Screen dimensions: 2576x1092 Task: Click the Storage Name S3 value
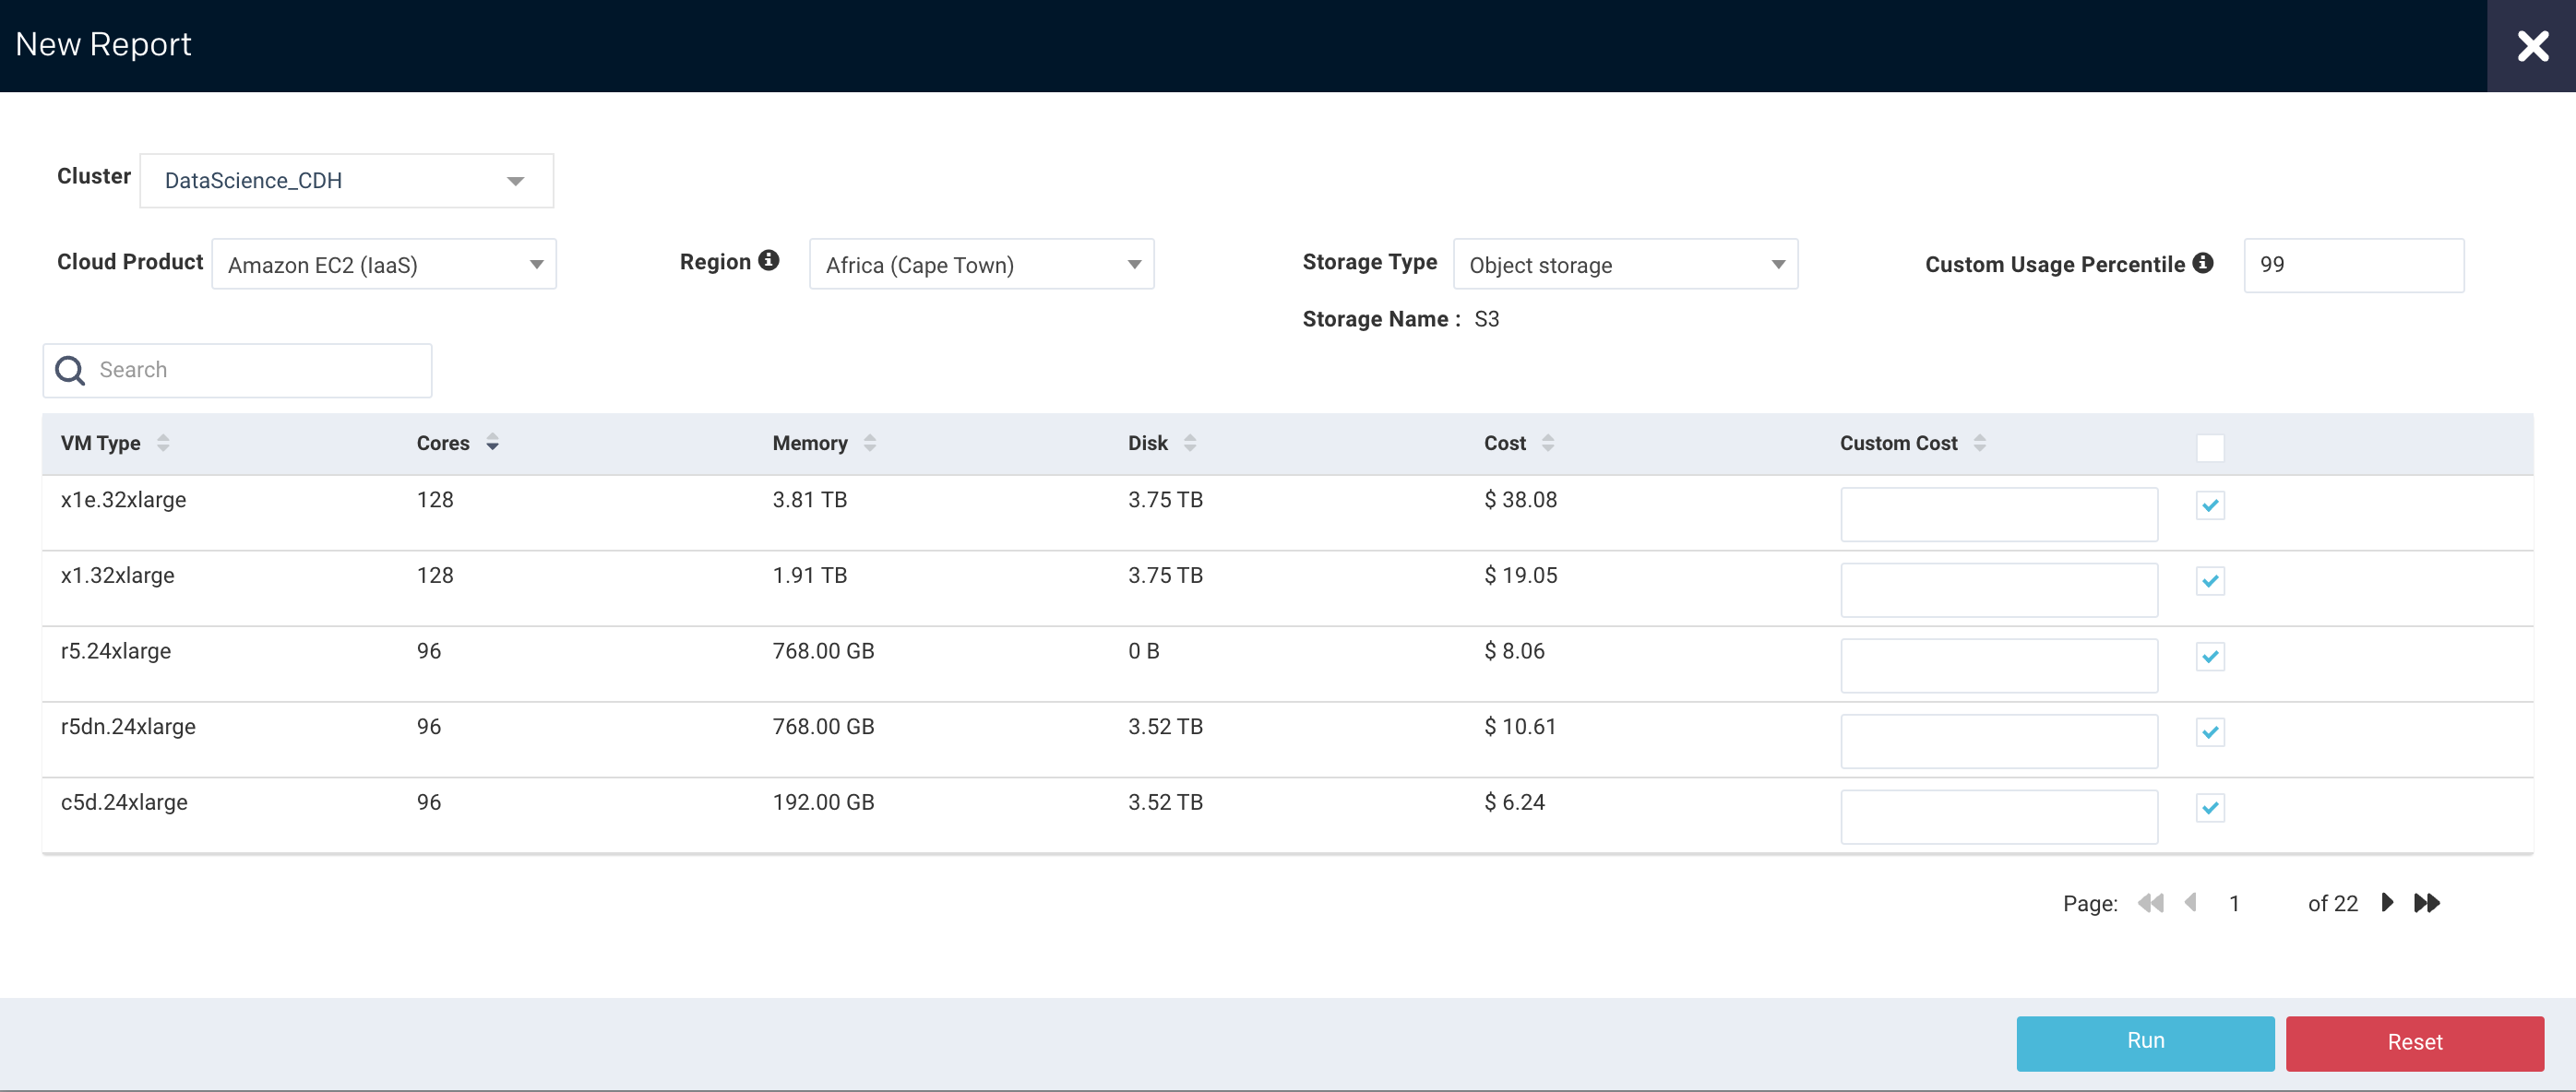(x=1486, y=320)
